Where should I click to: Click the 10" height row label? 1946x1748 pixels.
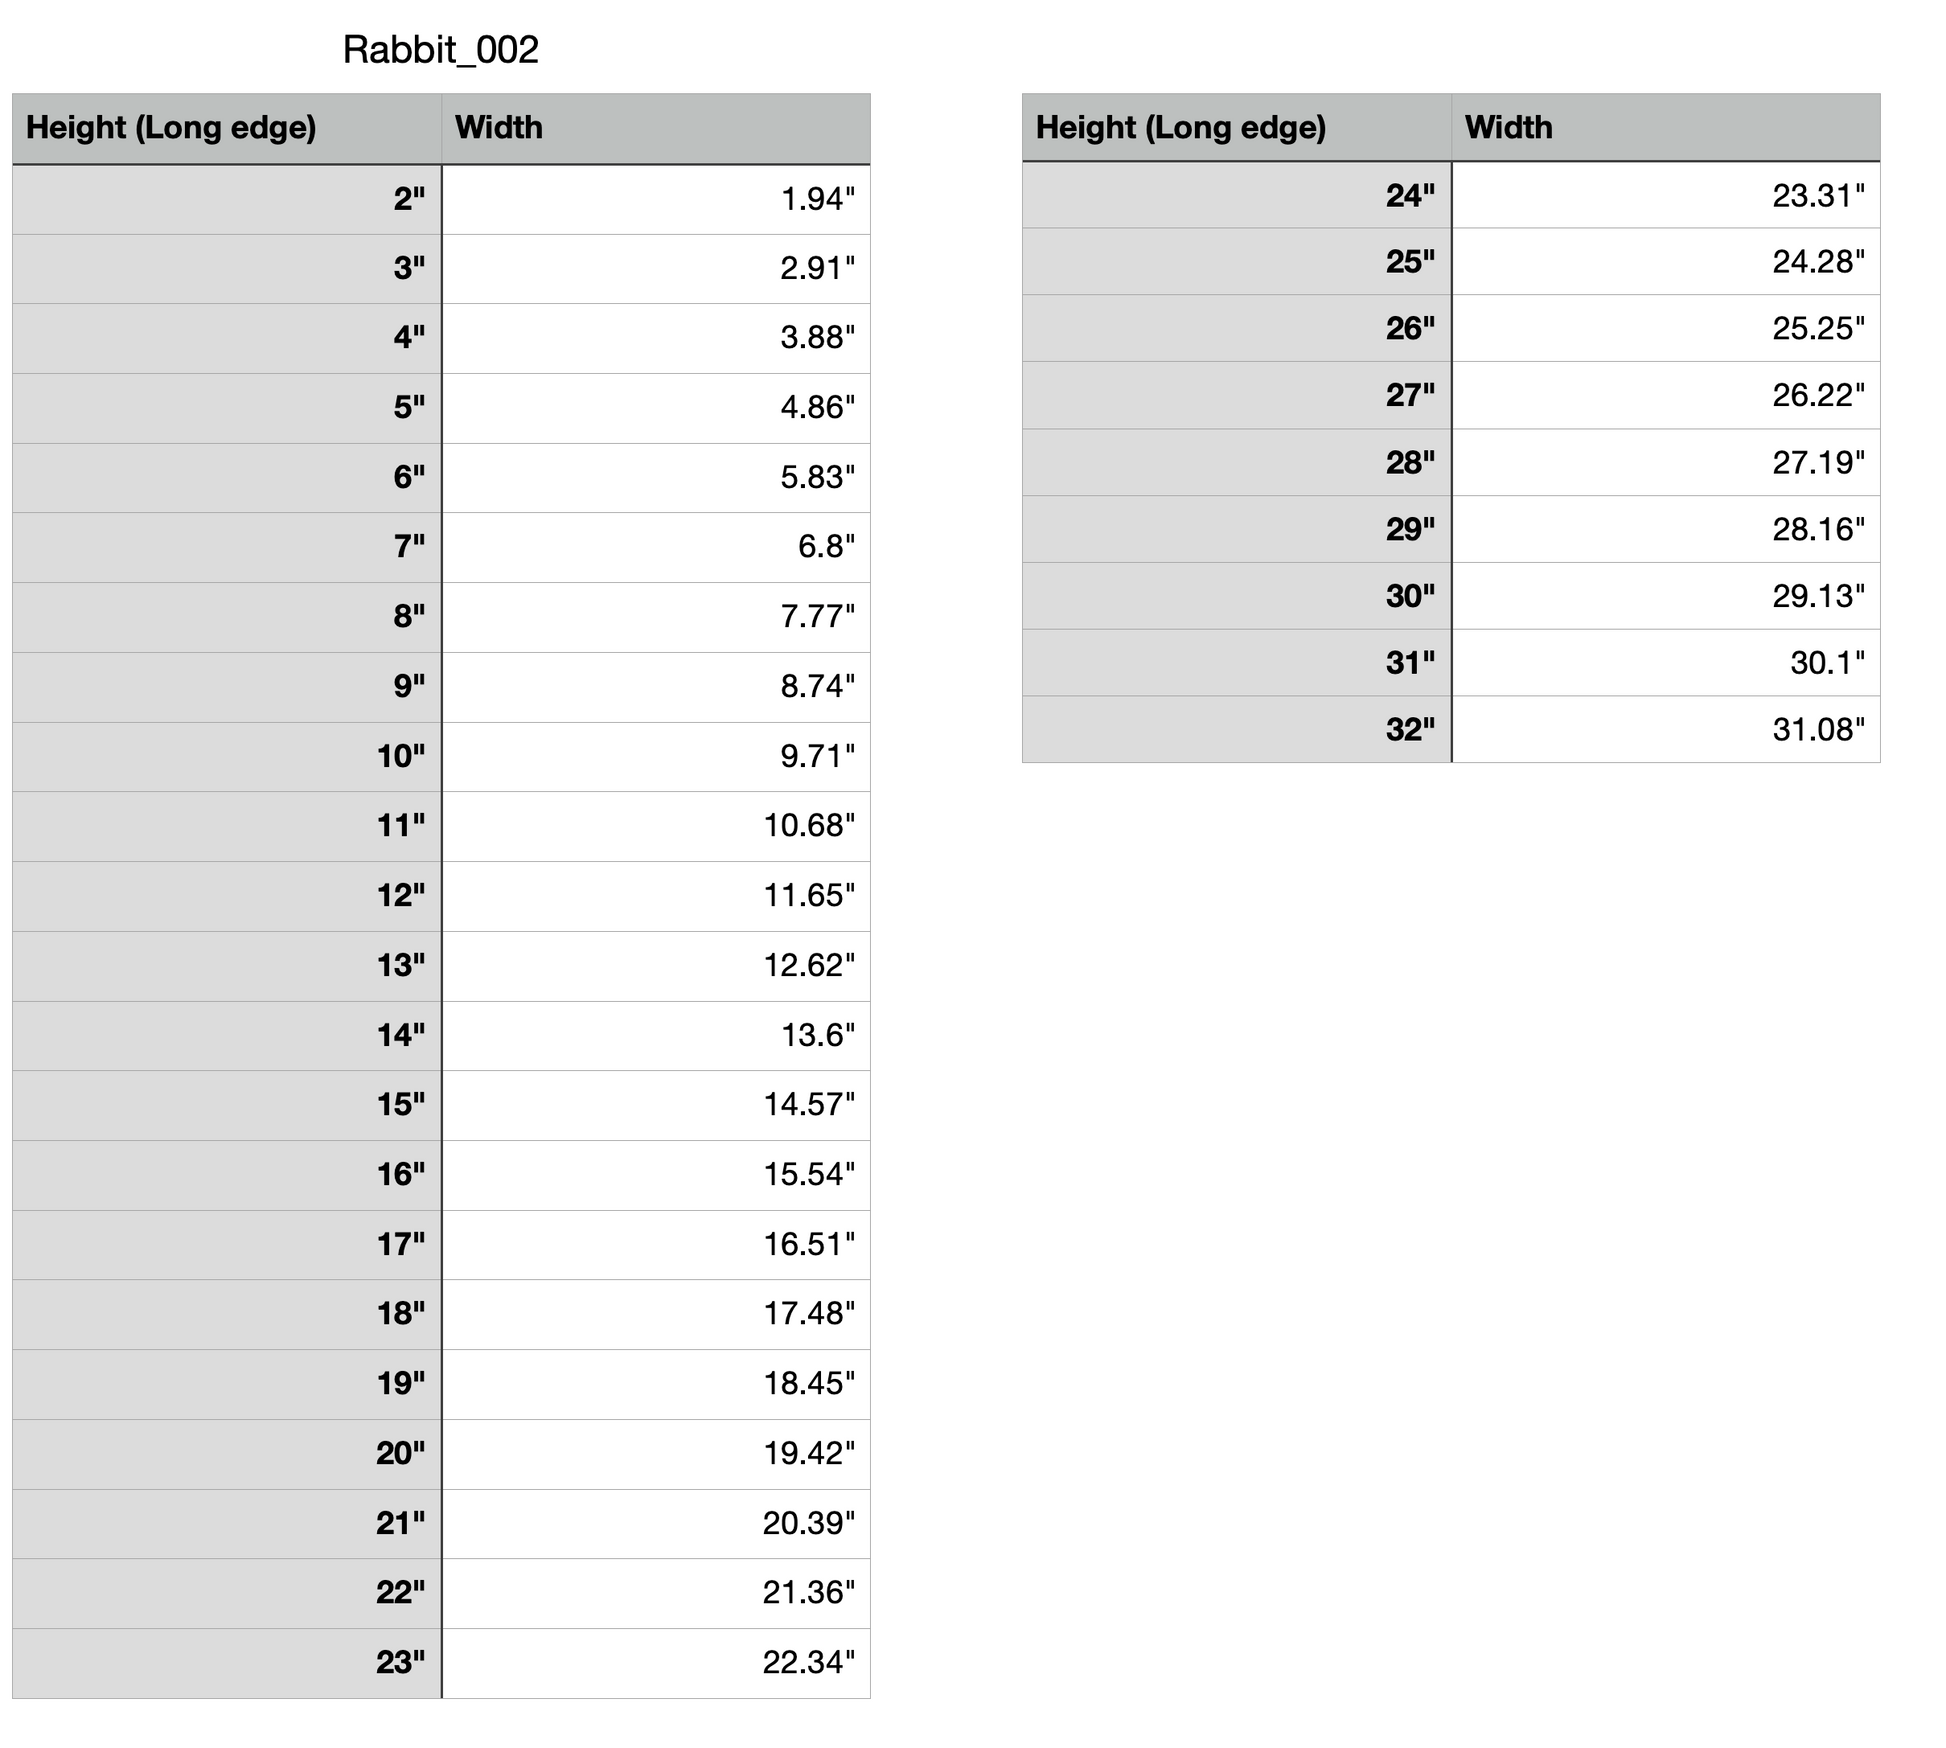[400, 756]
